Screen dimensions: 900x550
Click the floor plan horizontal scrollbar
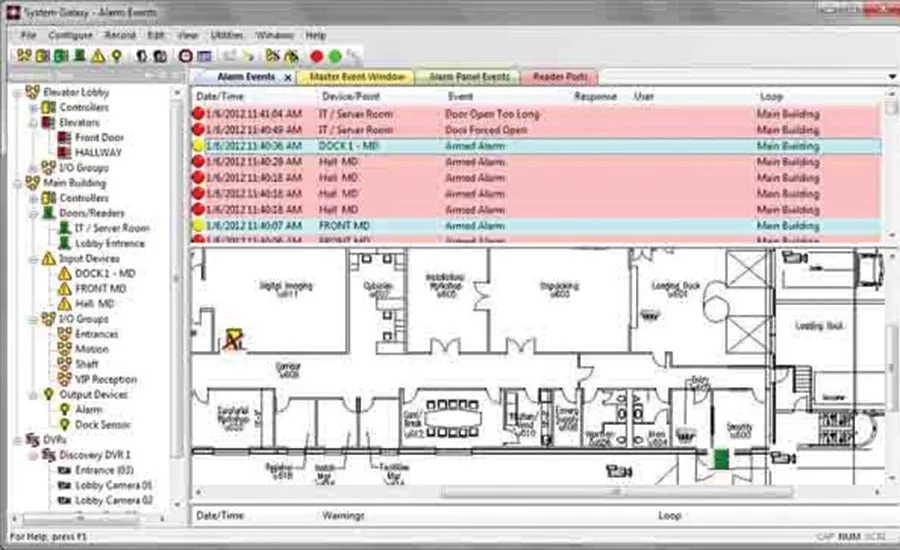pos(616,492)
